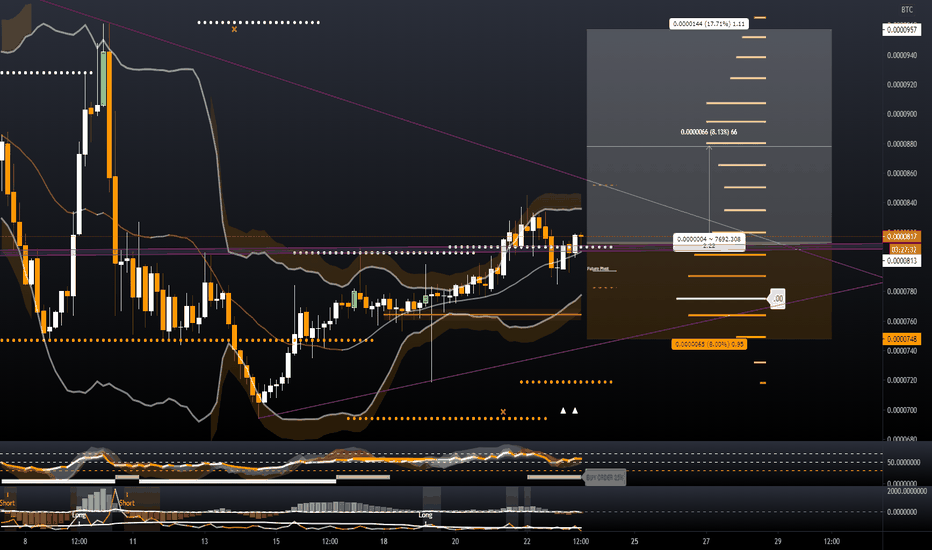932x550 pixels.
Task: Click the Long signal near first 12:00
Action: click(x=79, y=515)
